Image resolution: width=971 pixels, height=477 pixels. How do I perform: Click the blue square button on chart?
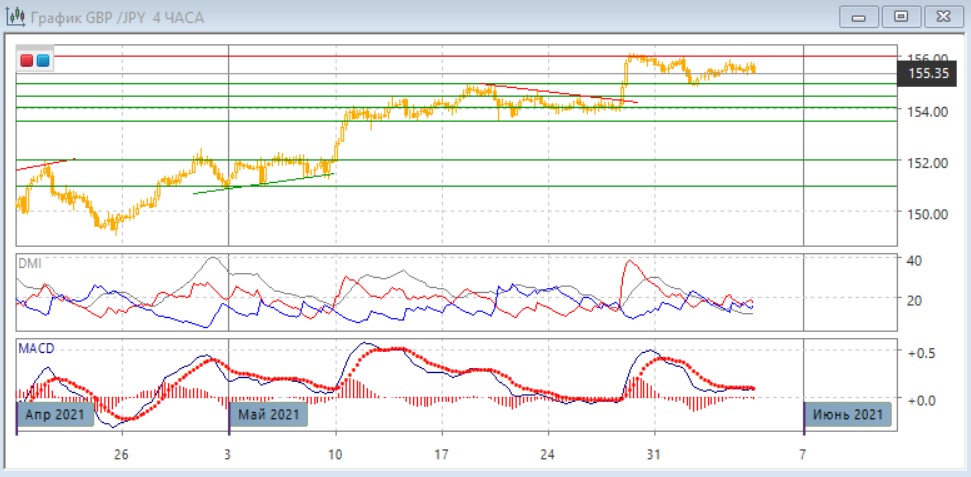[41, 61]
